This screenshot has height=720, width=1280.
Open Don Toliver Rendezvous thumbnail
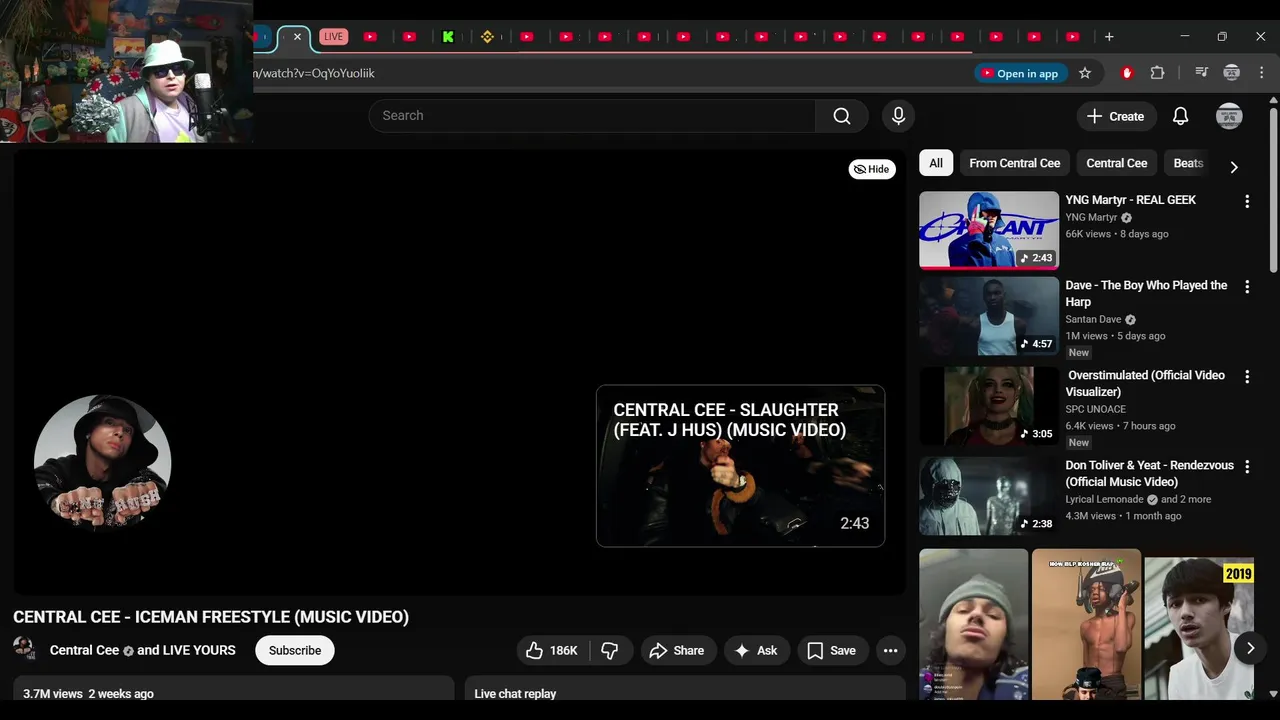[x=989, y=496]
